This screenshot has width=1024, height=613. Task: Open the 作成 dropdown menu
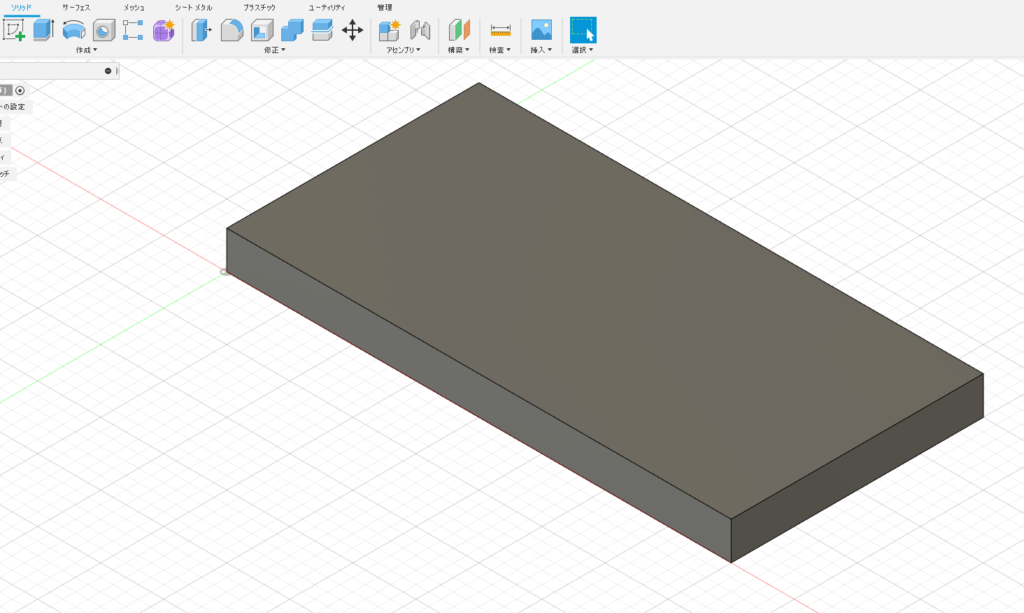point(86,50)
